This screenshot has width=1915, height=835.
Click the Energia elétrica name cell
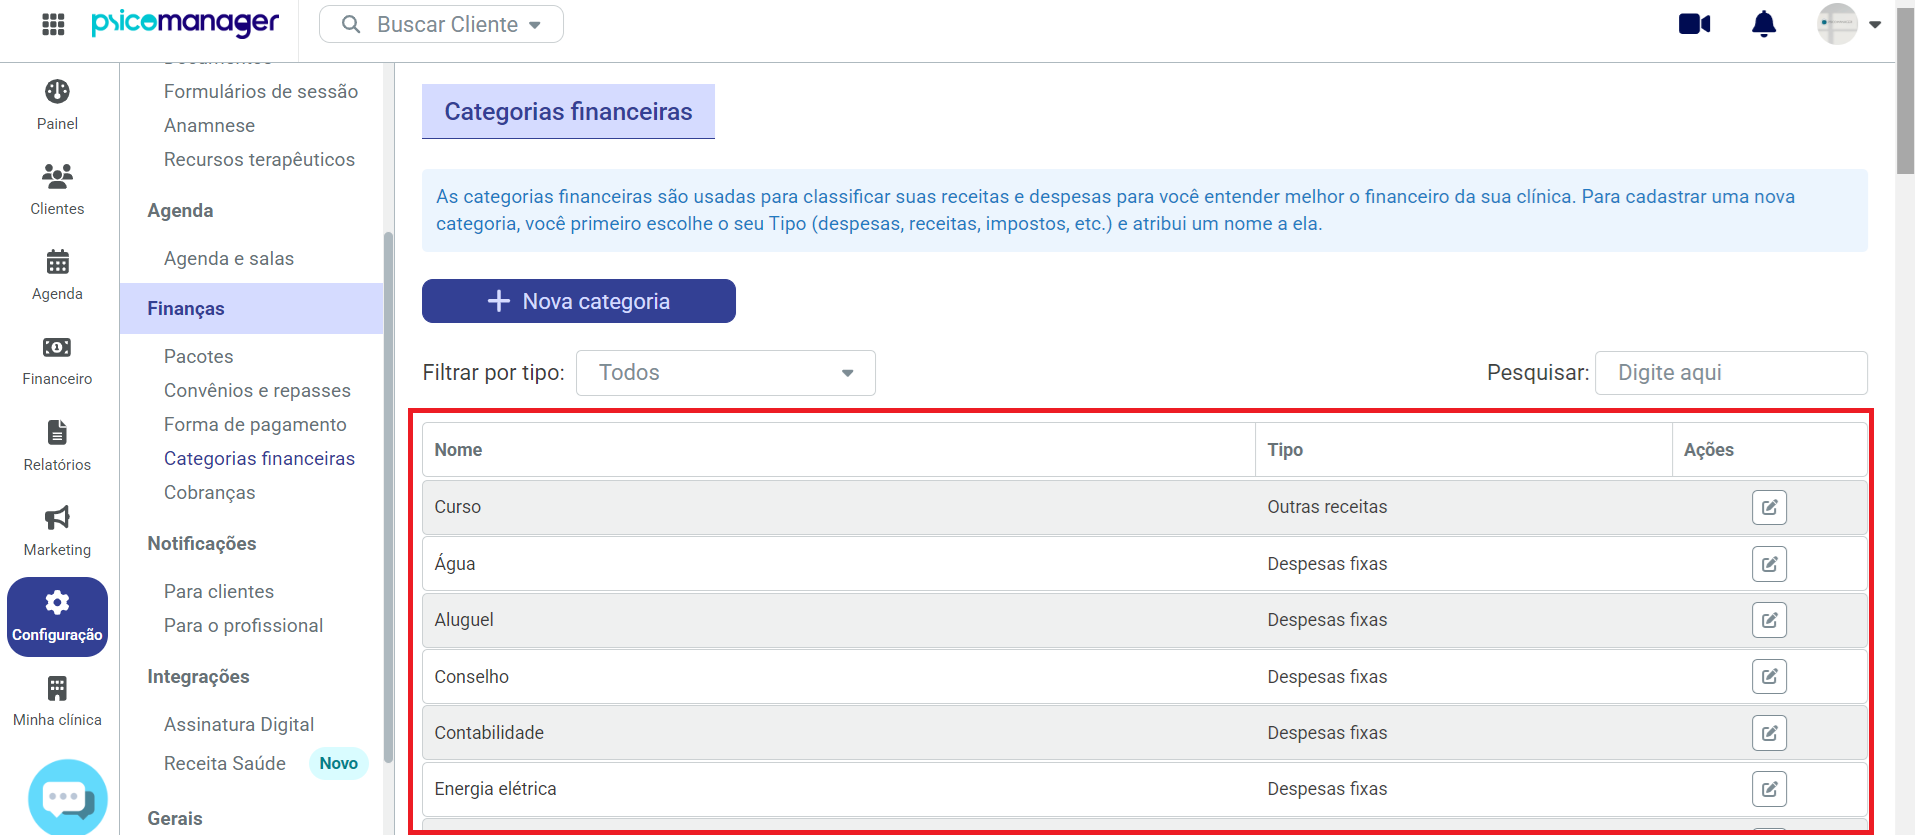(x=495, y=789)
